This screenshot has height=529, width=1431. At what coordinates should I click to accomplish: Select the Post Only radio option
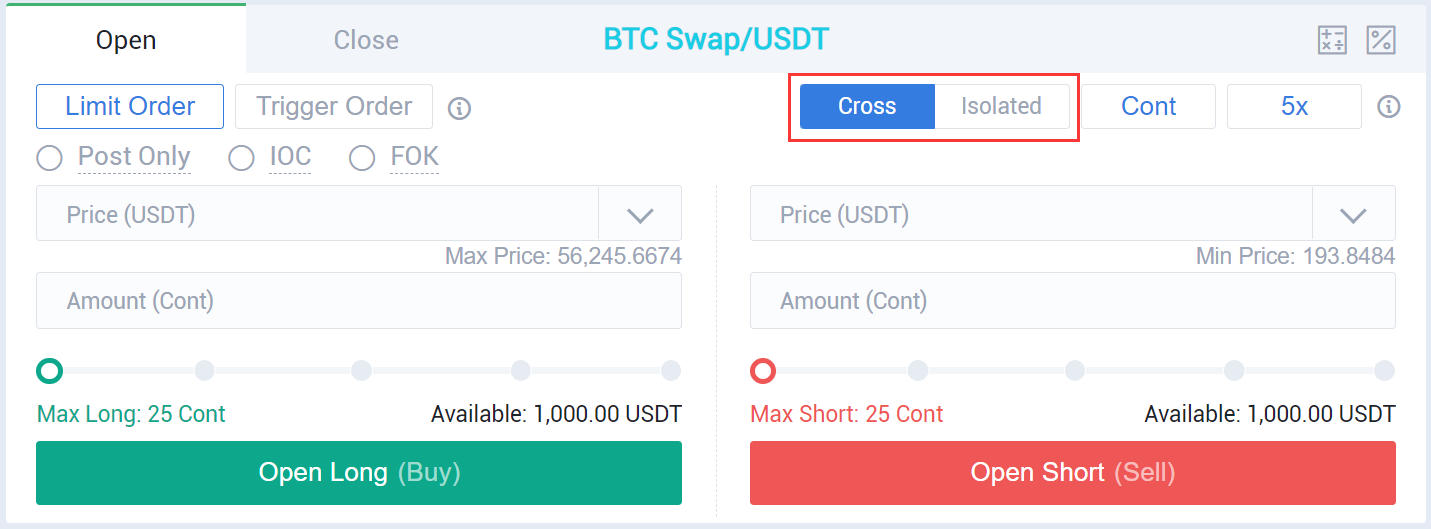click(x=49, y=158)
